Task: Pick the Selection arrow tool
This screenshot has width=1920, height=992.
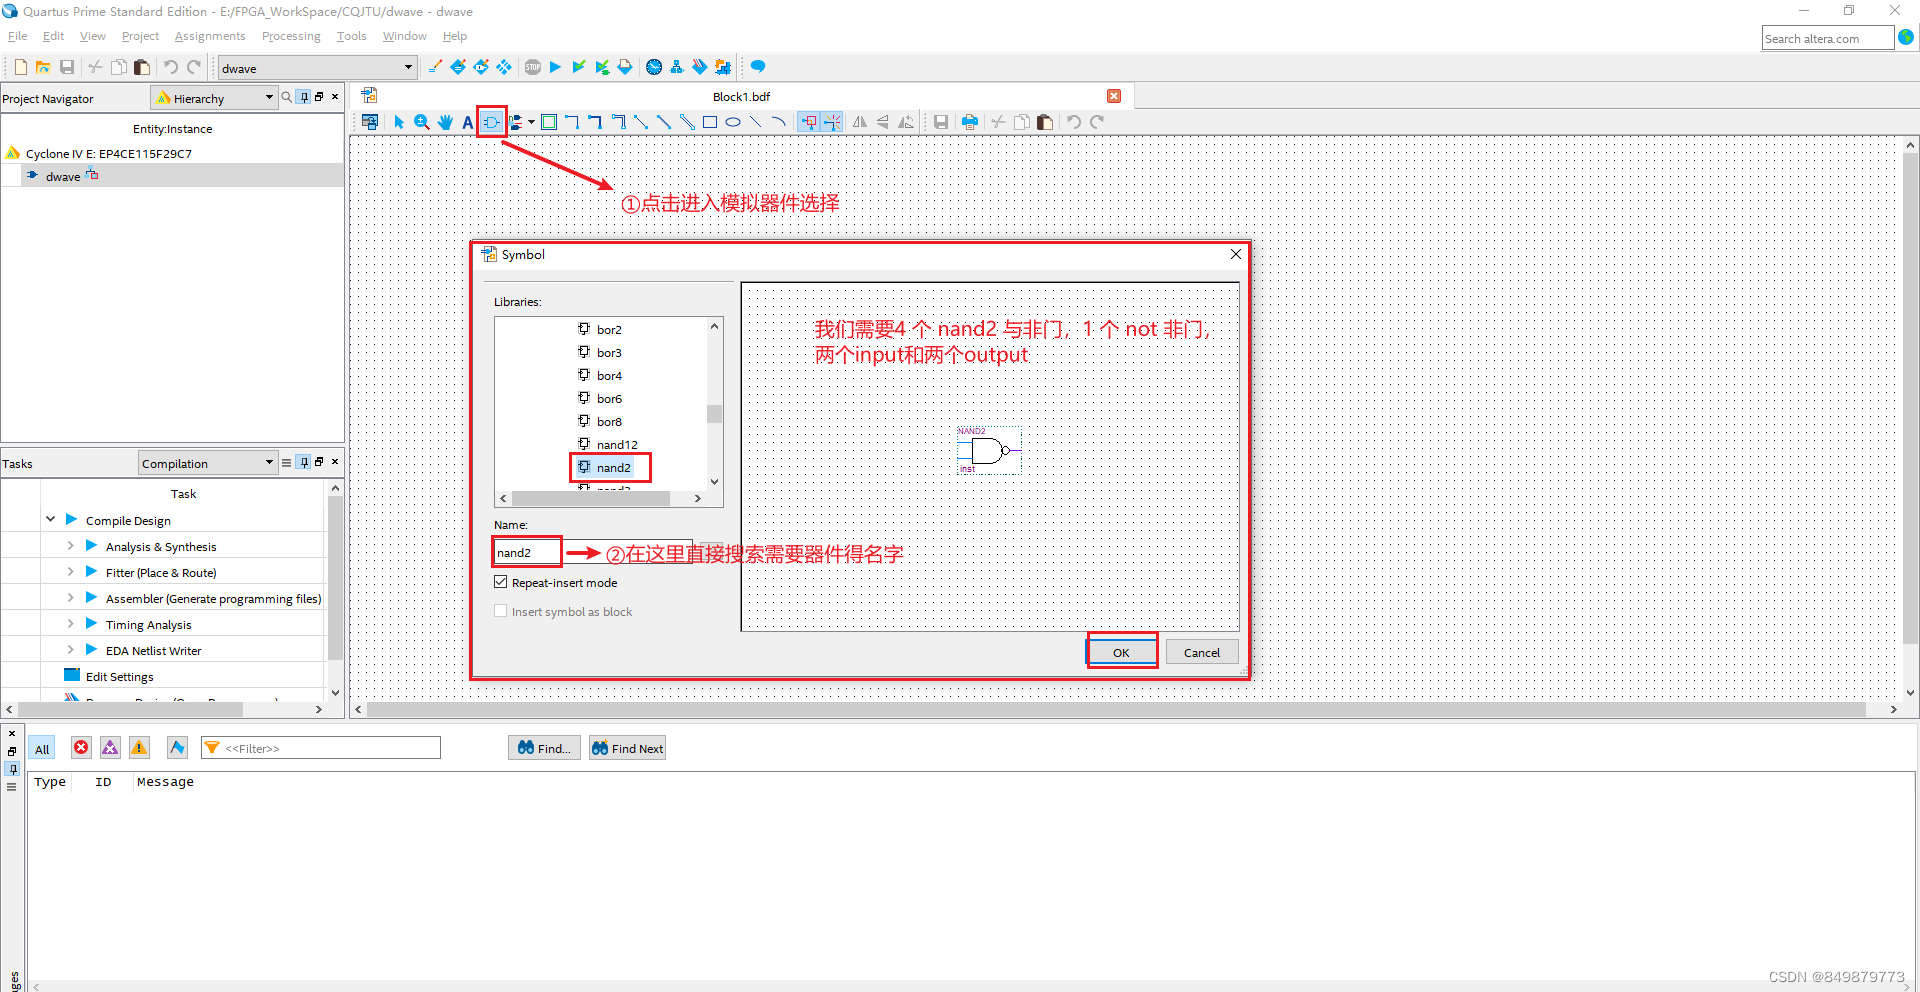Action: coord(399,122)
